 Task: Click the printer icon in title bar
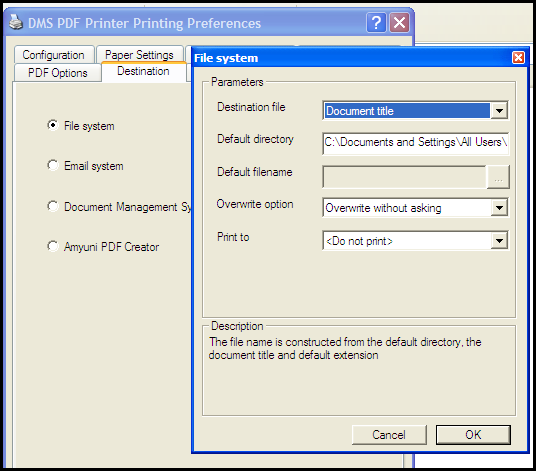(x=16, y=23)
